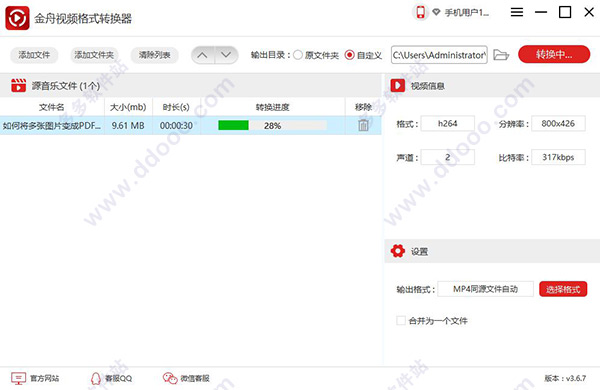Click 输出格式 field MP4同源文件自动
The image size is (600, 390).
tap(486, 289)
